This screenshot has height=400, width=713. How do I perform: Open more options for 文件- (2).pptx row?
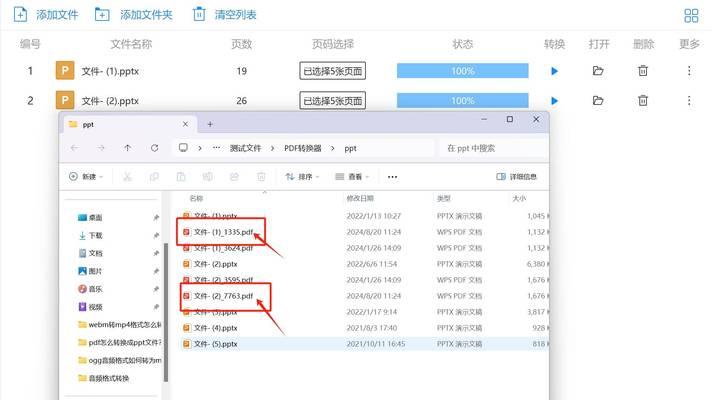[689, 100]
